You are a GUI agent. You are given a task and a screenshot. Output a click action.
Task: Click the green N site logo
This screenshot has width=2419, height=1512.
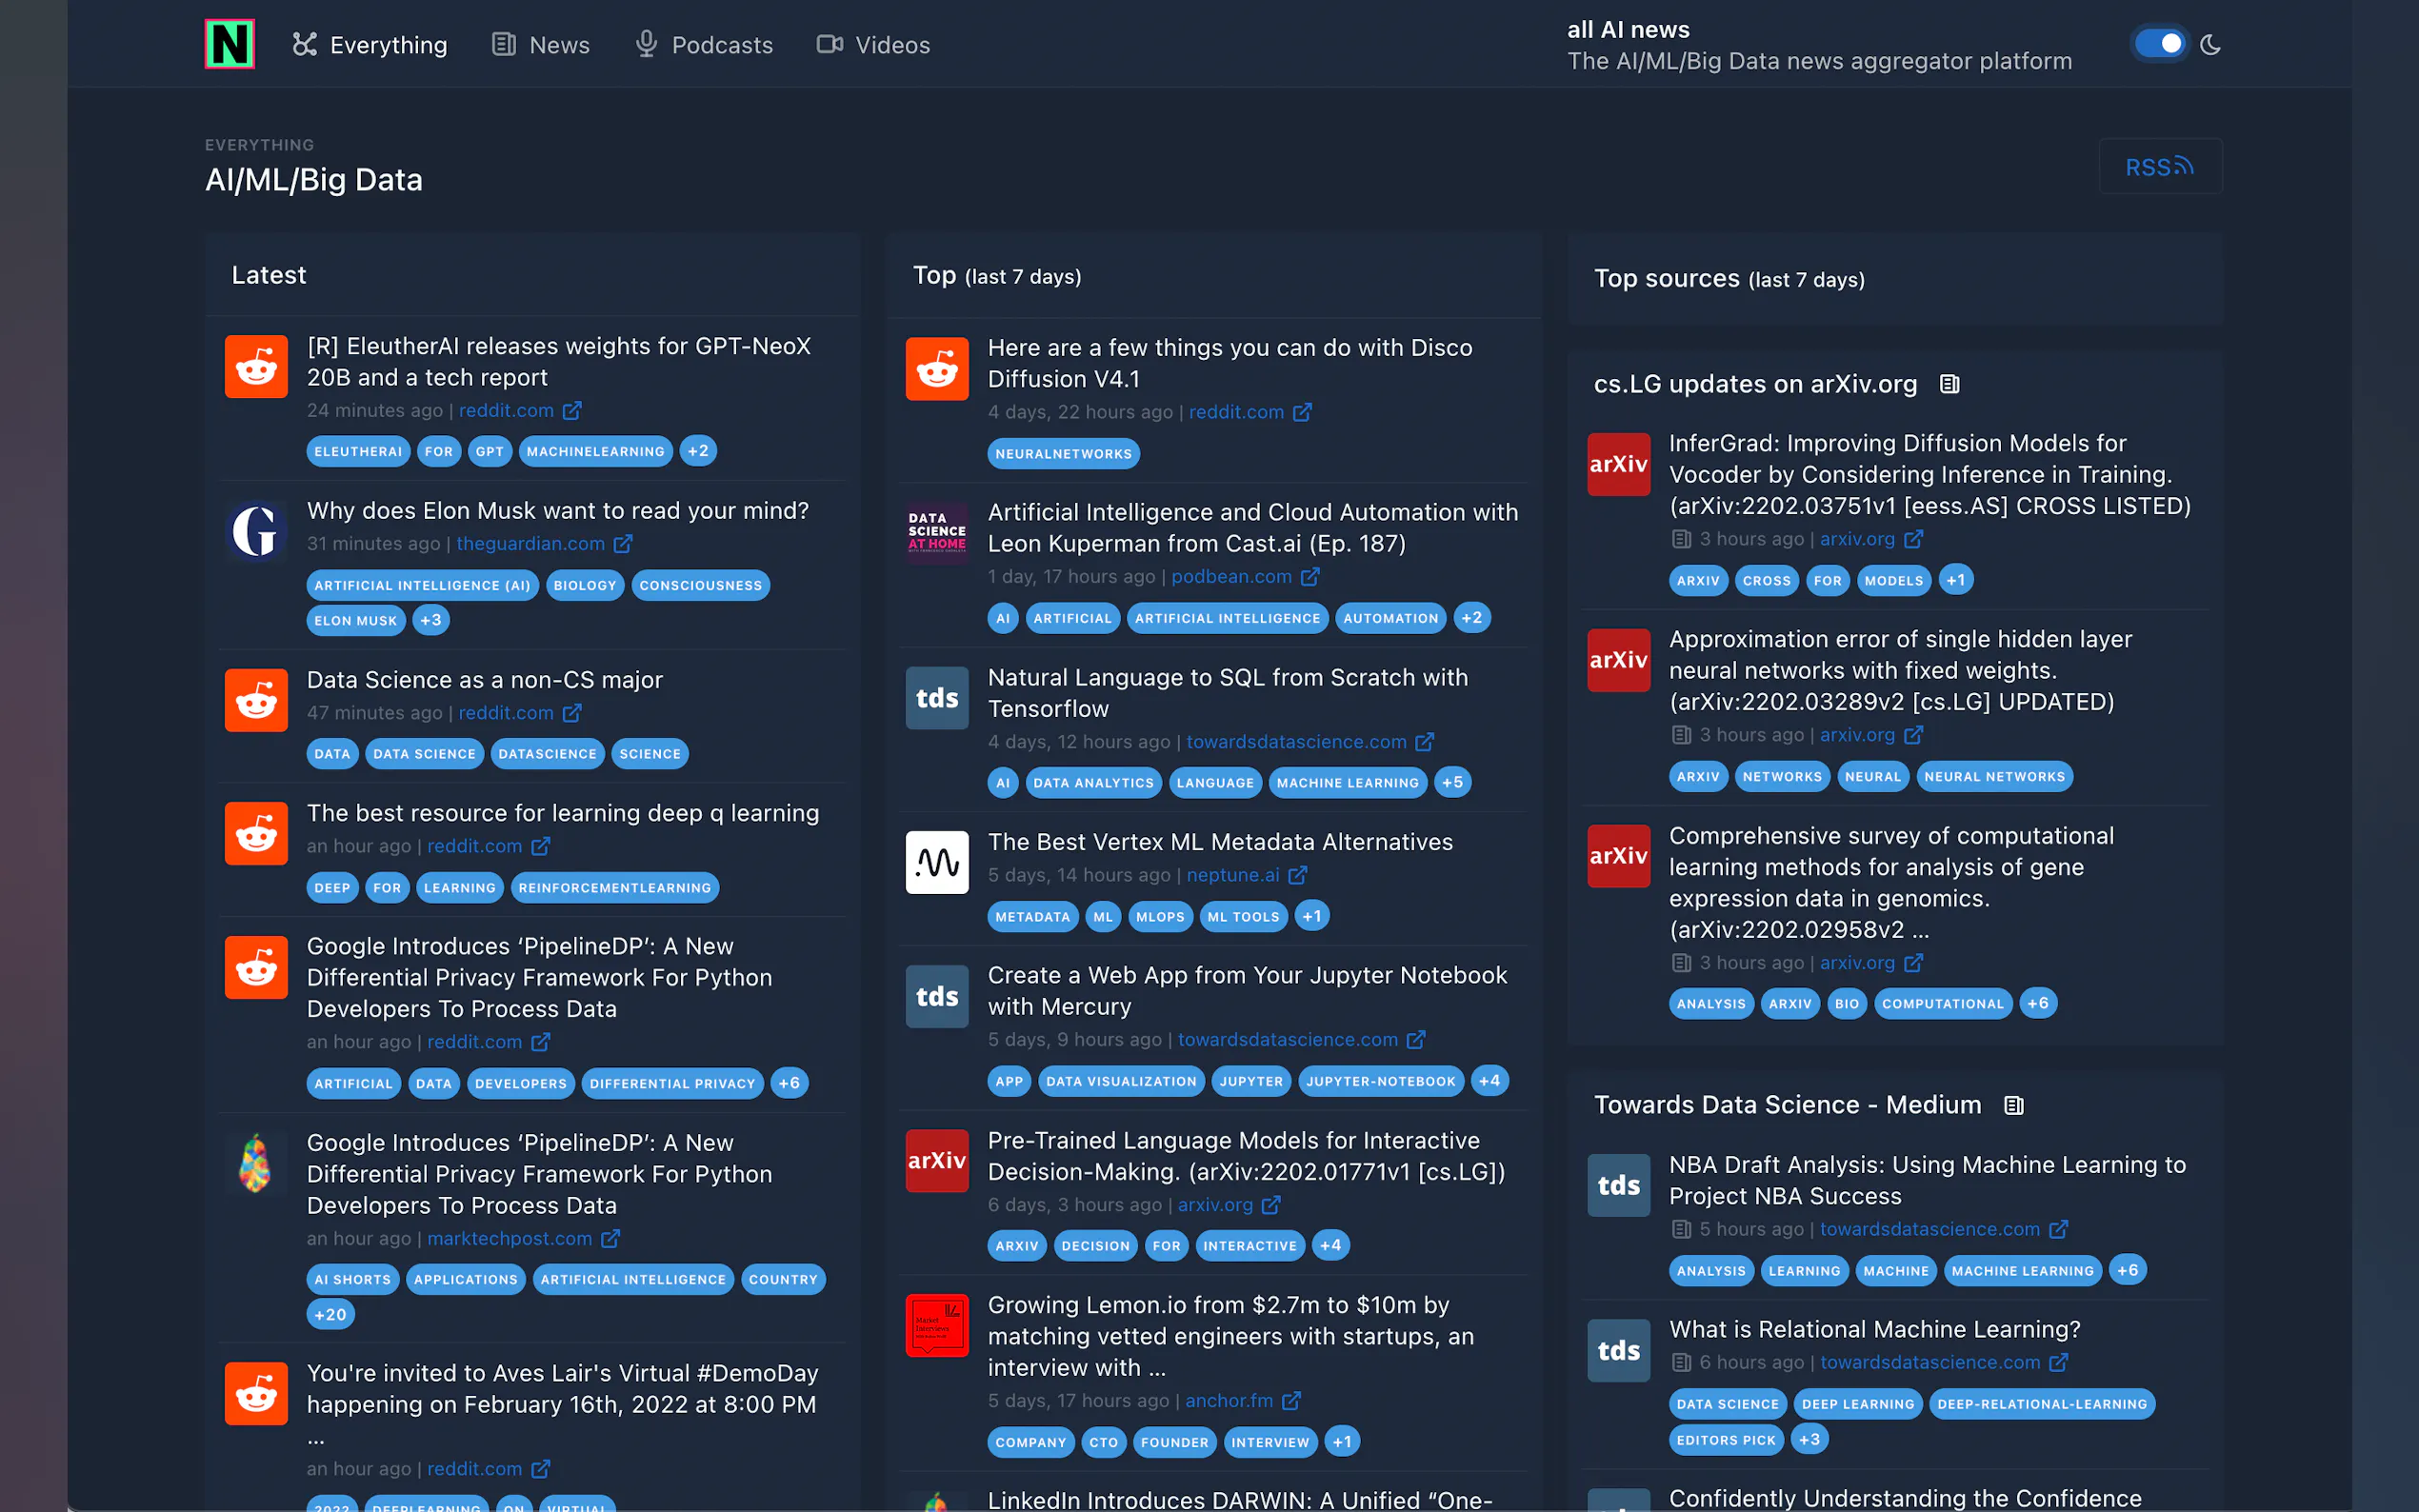click(229, 44)
